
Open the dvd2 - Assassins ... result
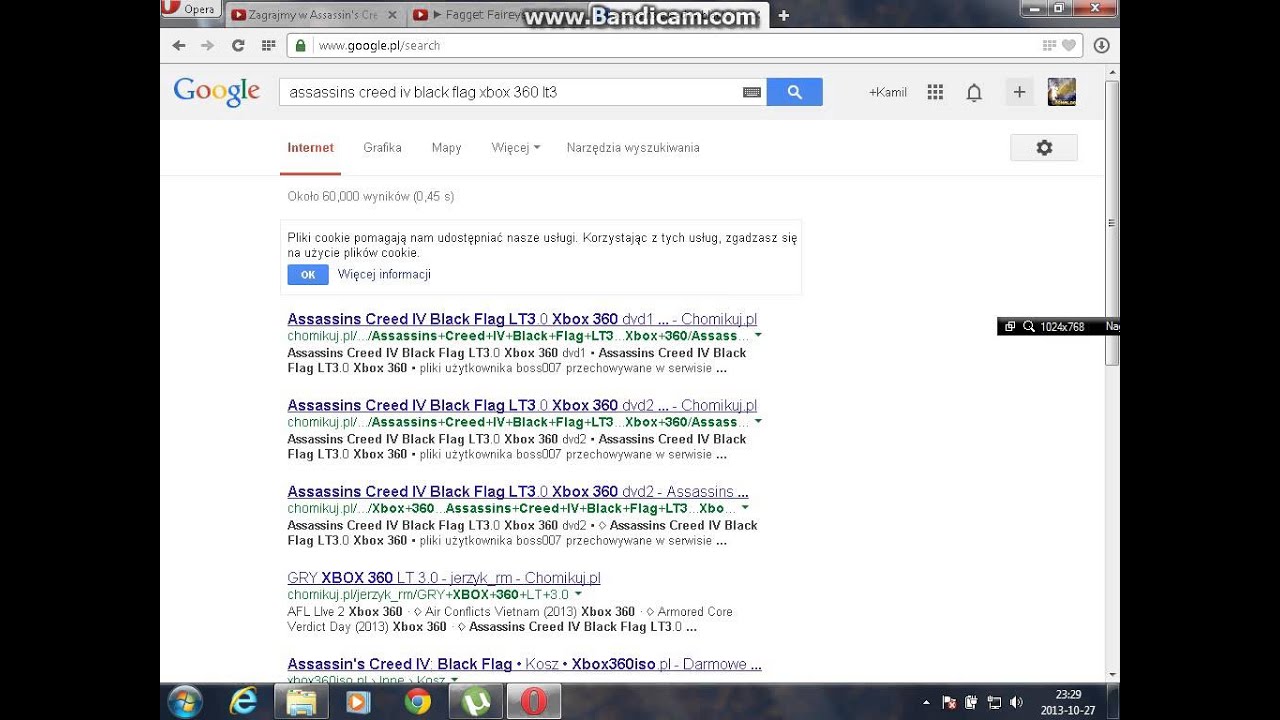point(518,492)
